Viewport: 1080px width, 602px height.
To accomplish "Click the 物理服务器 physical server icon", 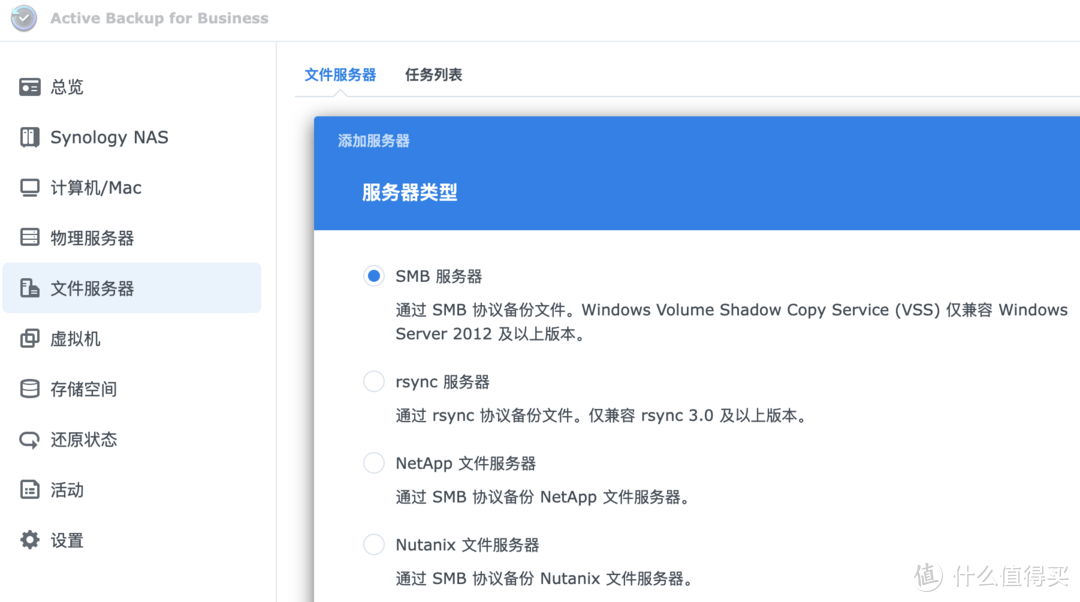I will [x=29, y=237].
